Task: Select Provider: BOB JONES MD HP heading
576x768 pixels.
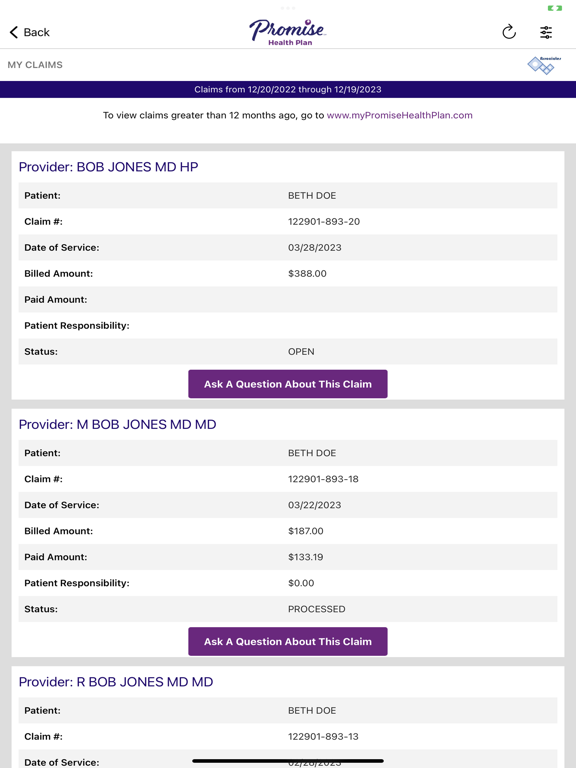Action: pos(108,167)
